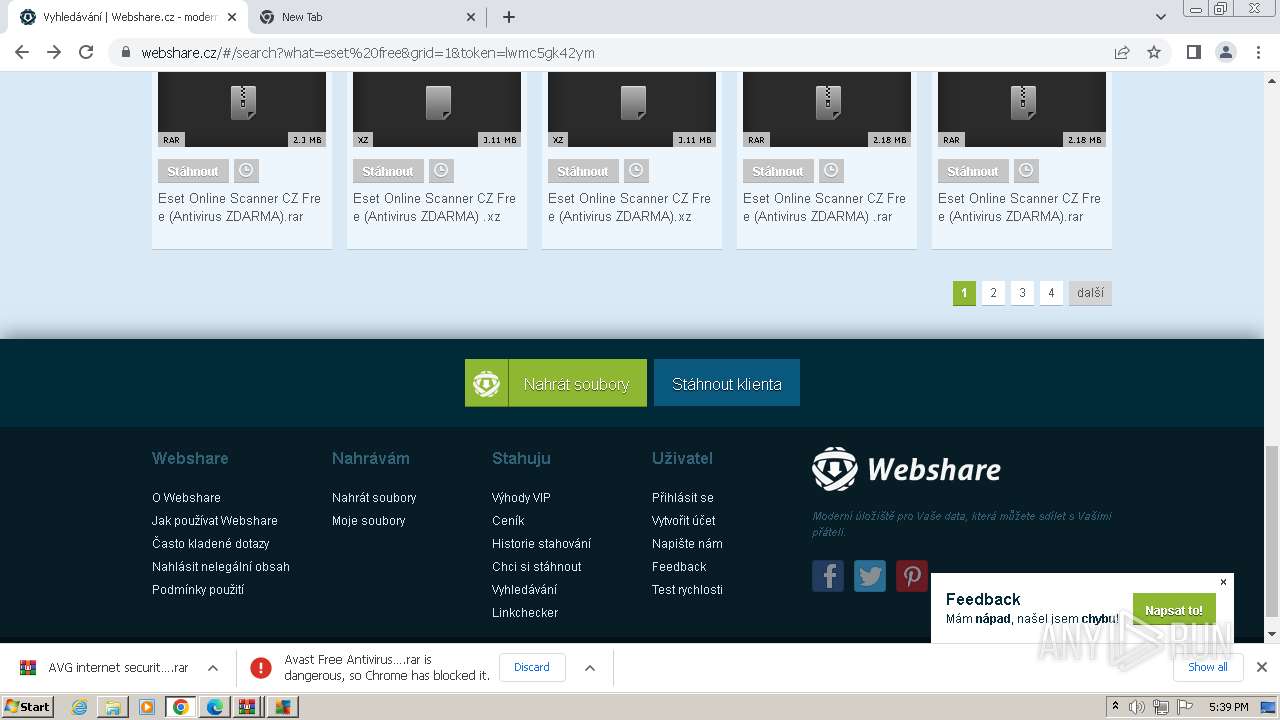The width and height of the screenshot is (1280, 720).
Task: Bookmark this page with the star icon
Action: [x=1154, y=52]
